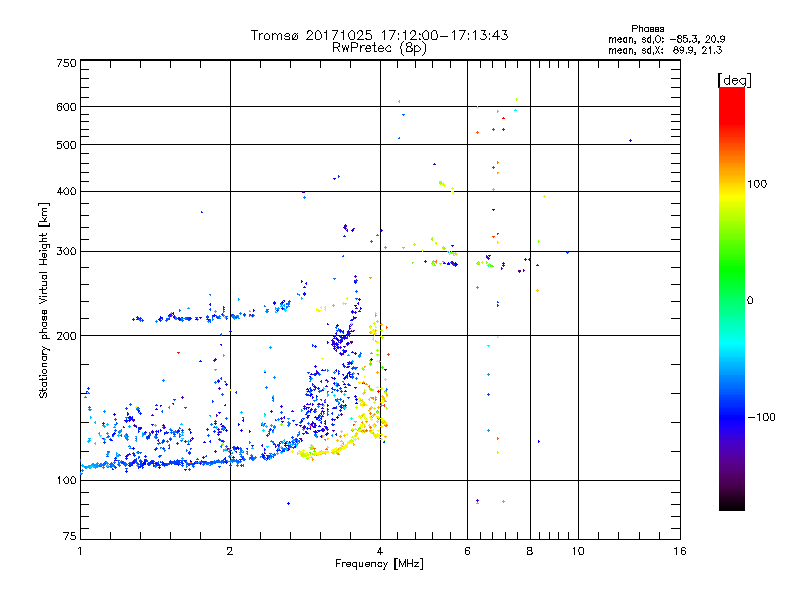Click the colorbar tick label '100'
This screenshot has width=800, height=600.
point(757,184)
